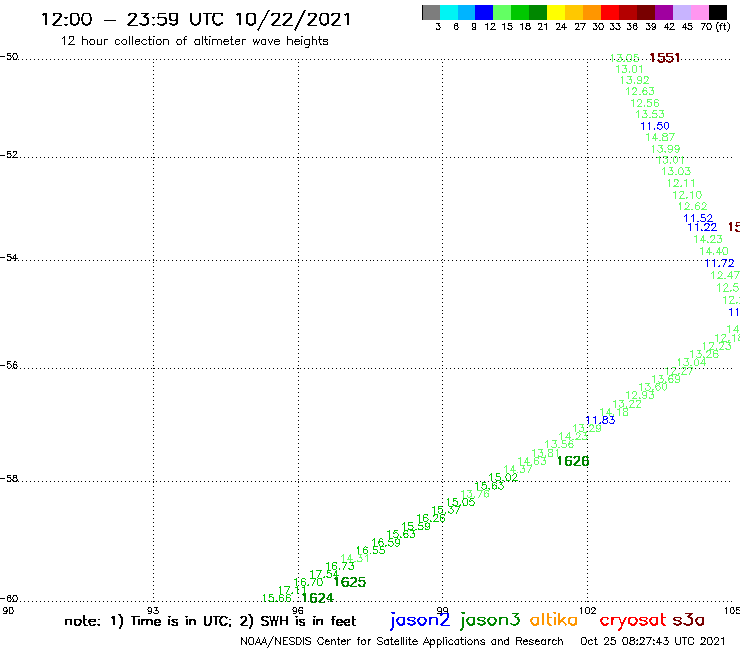
Task: Click the 12.63 wave height value
Action: pyautogui.click(x=640, y=92)
